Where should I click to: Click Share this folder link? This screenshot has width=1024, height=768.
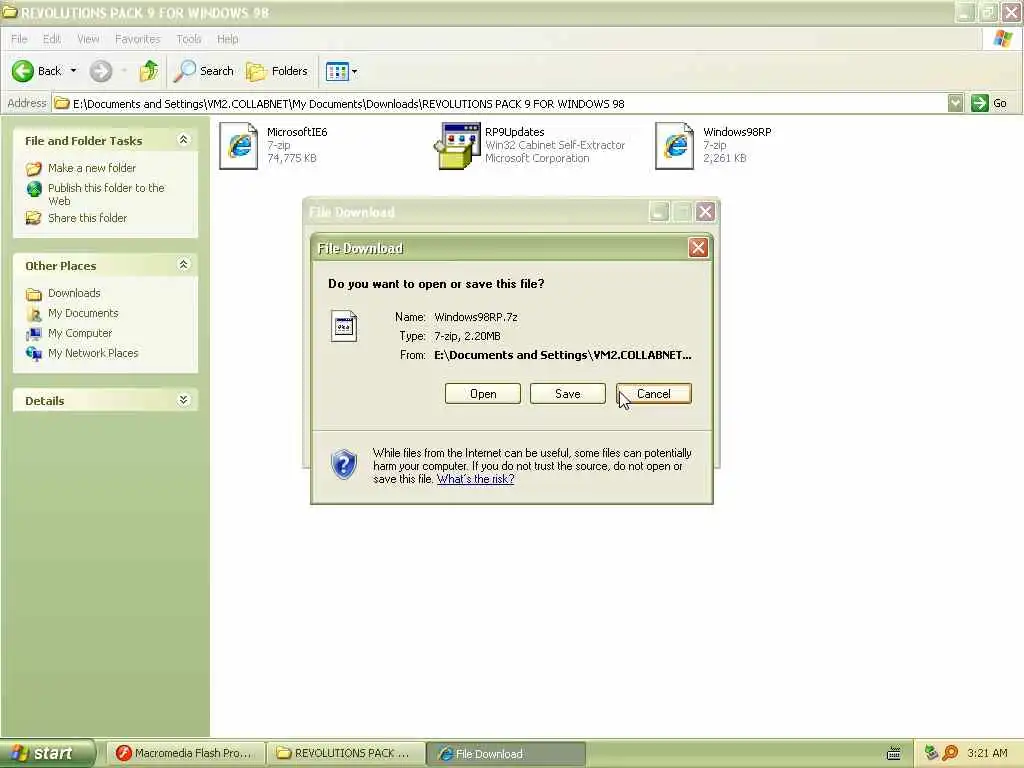(x=88, y=218)
